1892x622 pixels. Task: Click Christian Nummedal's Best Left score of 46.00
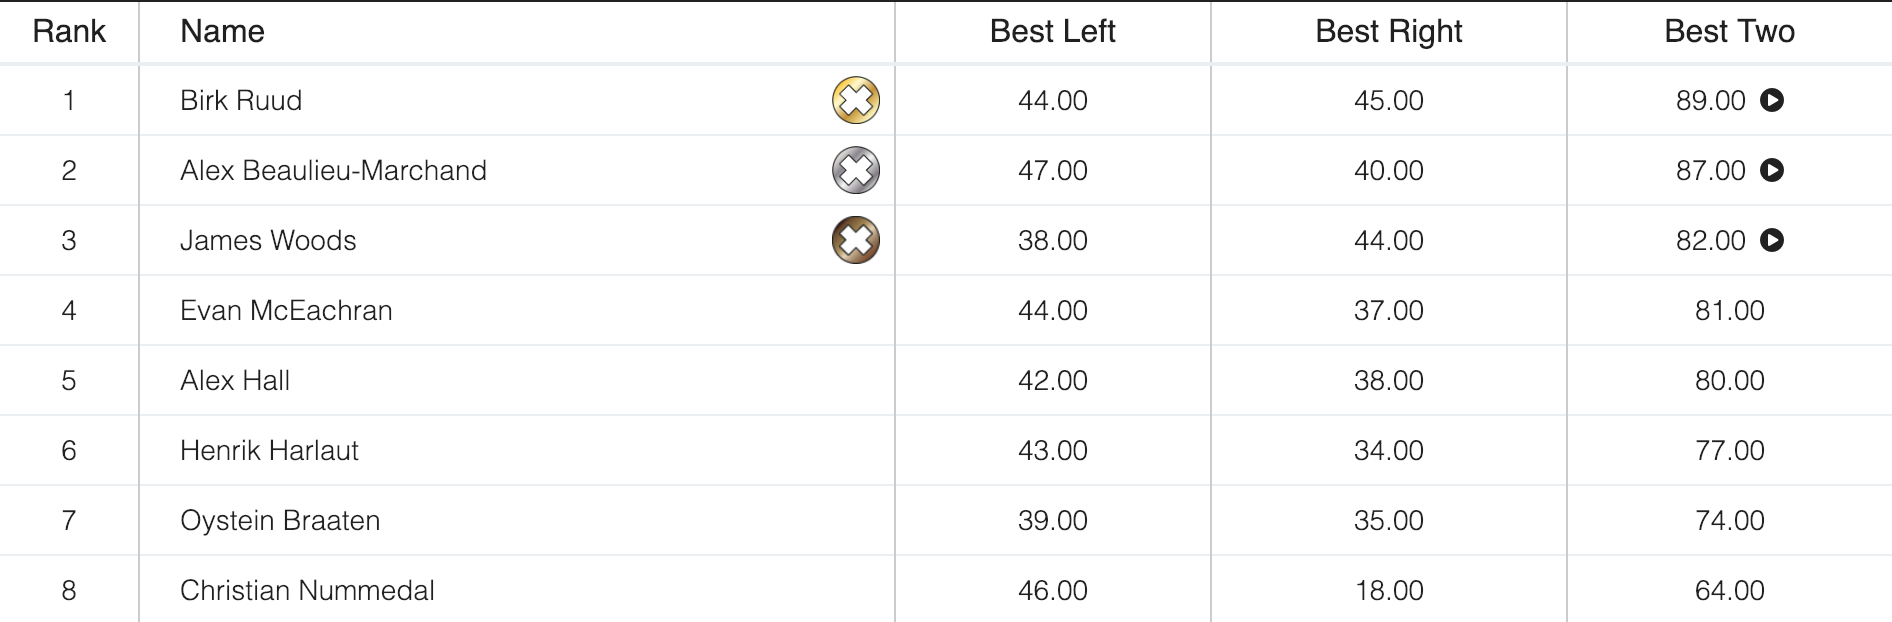pos(1052,590)
